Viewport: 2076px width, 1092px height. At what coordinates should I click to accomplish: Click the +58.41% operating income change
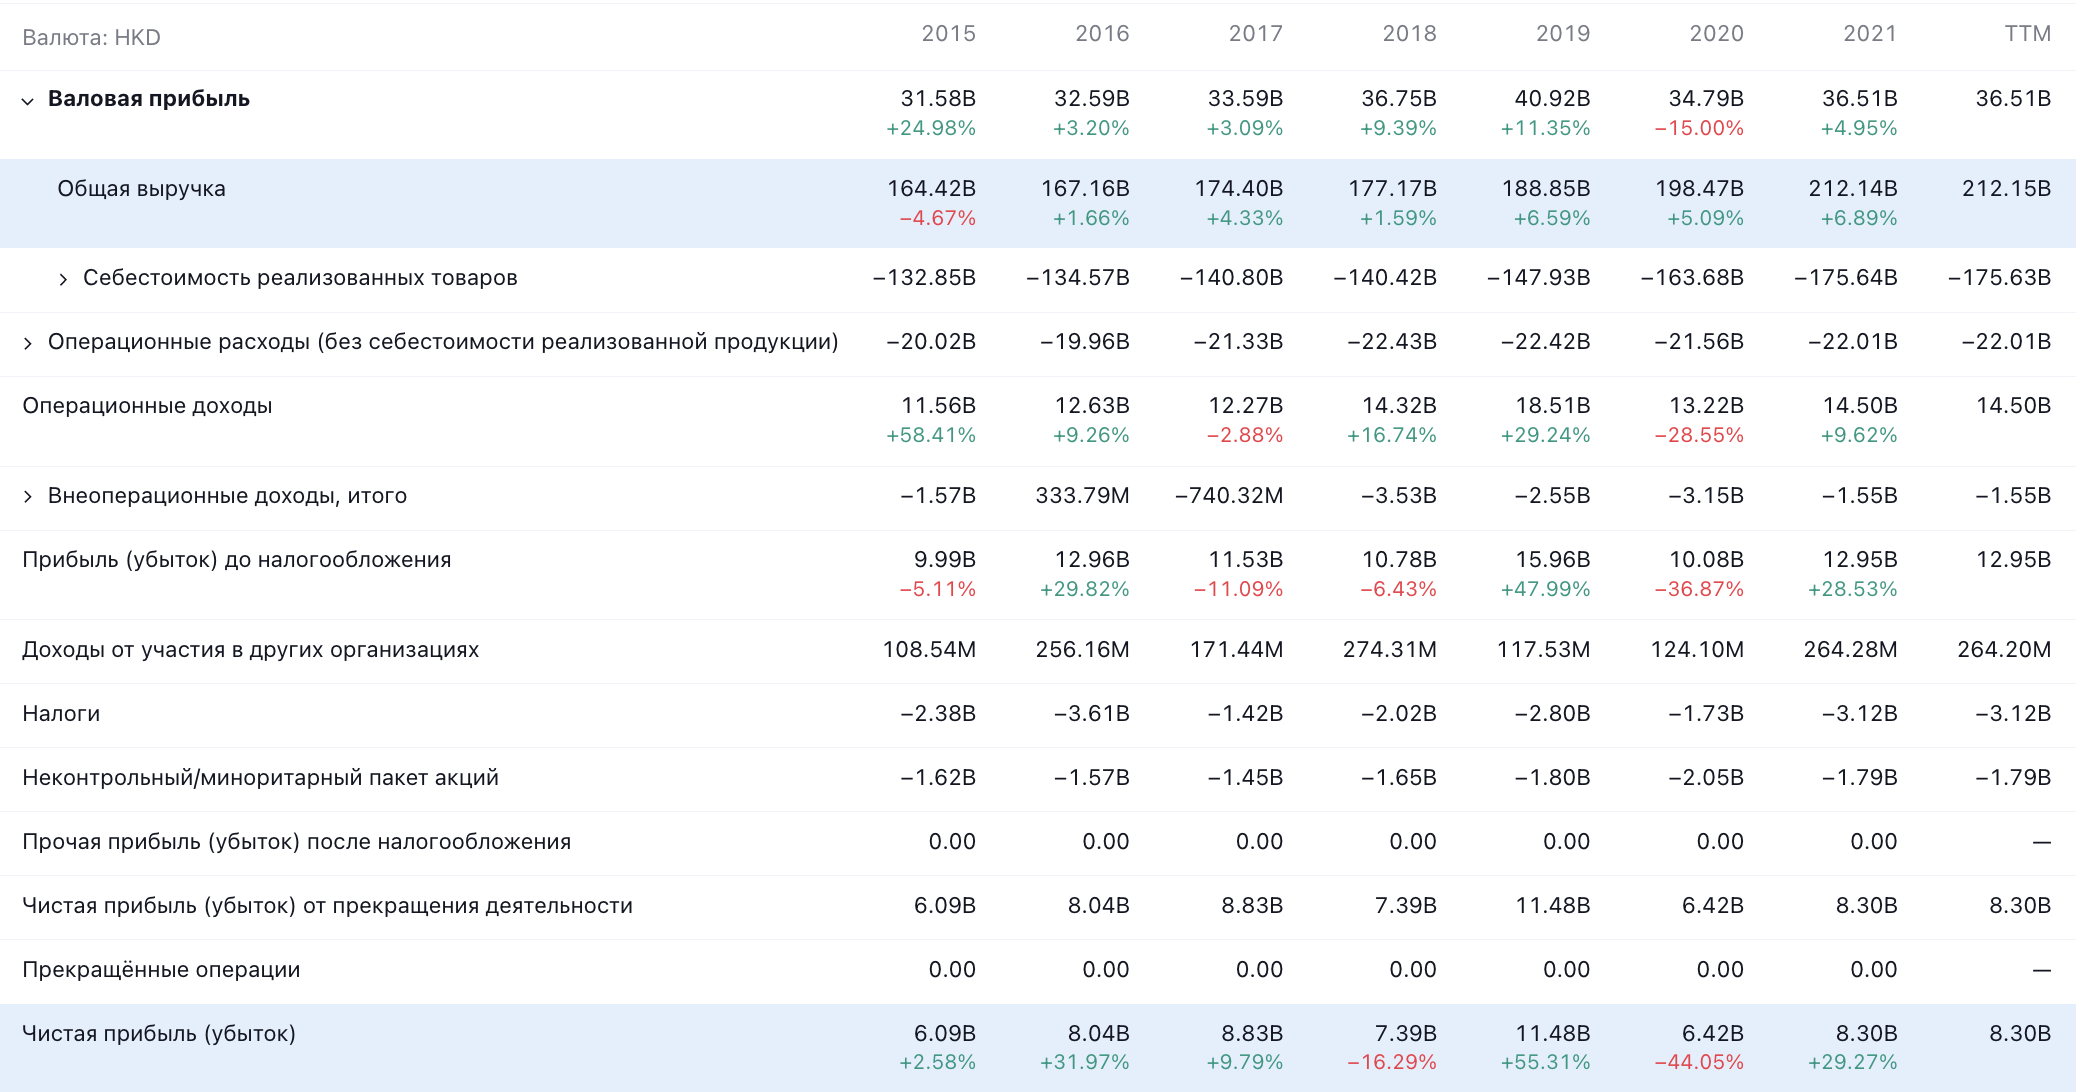[x=931, y=436]
